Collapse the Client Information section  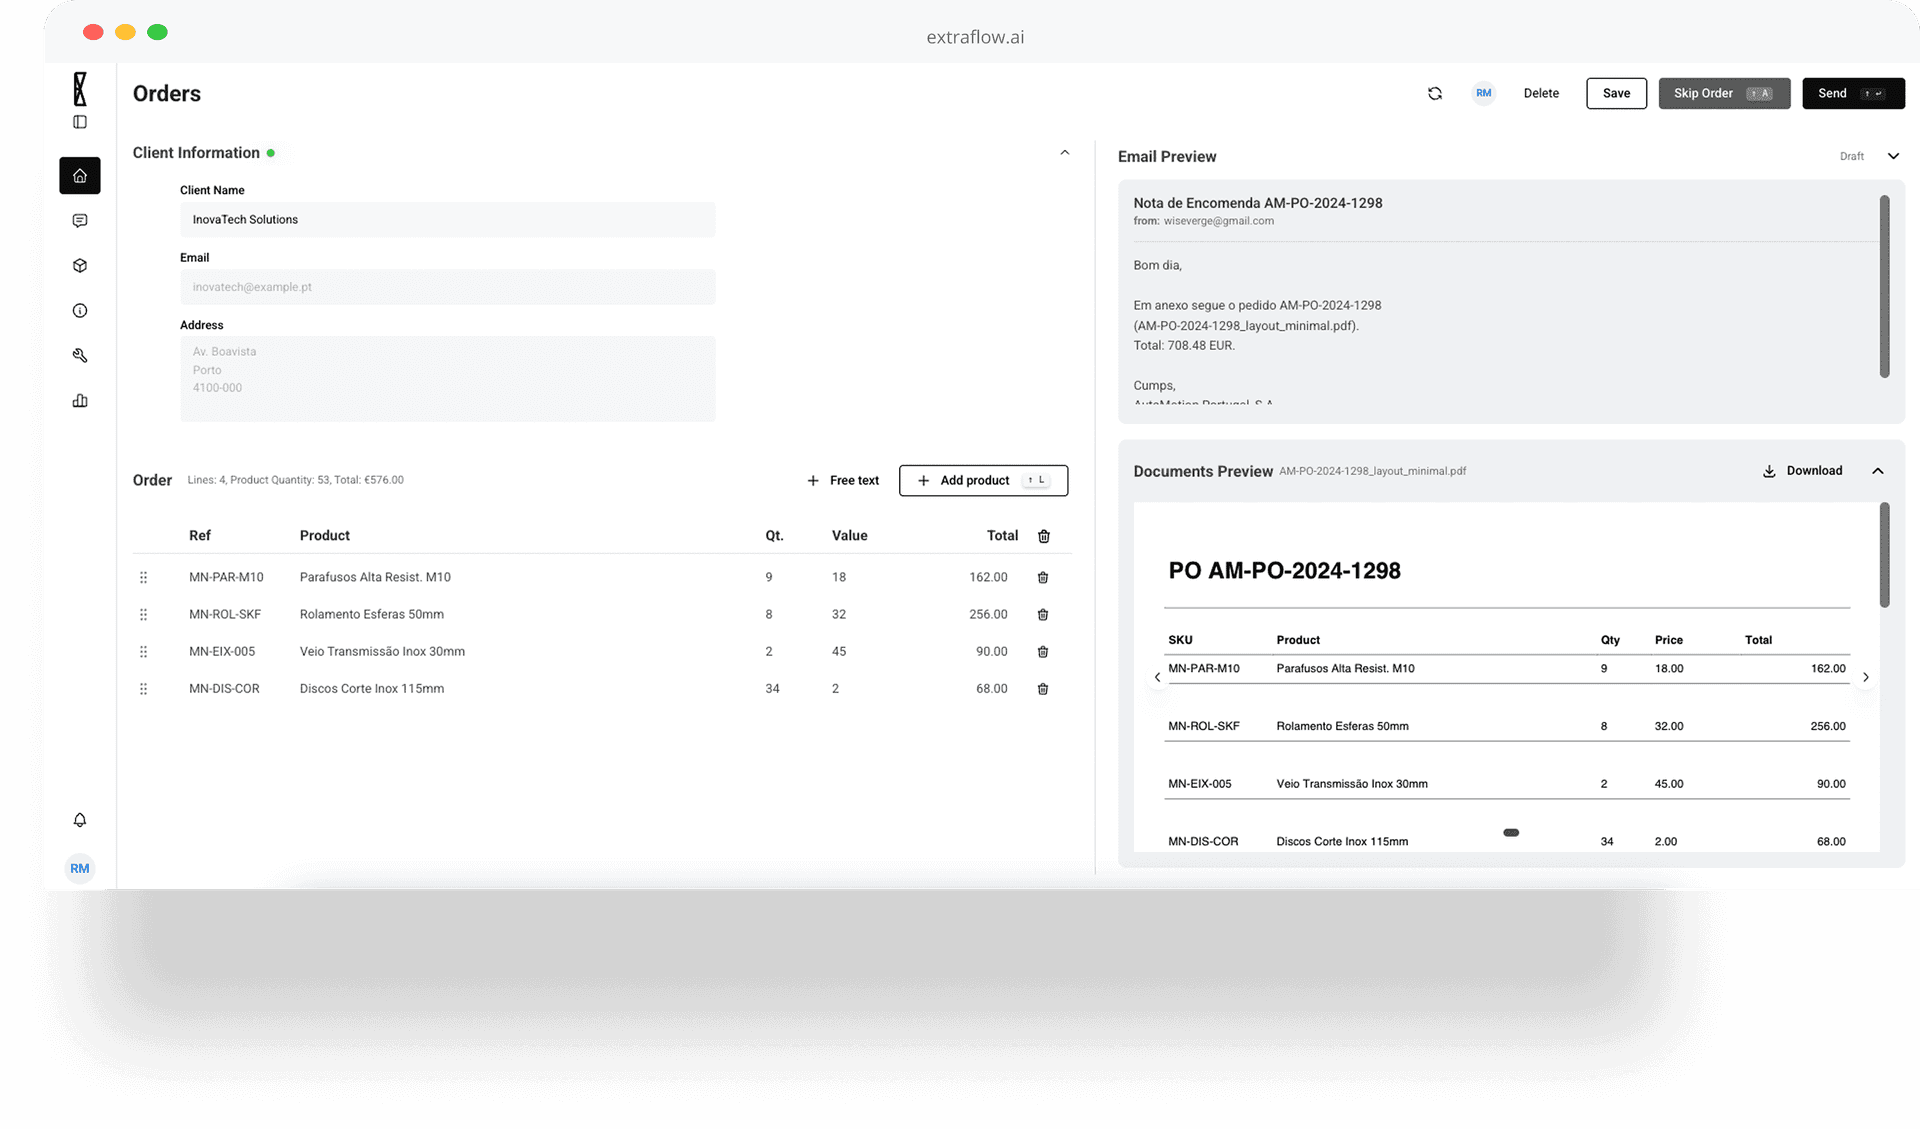[x=1064, y=152]
